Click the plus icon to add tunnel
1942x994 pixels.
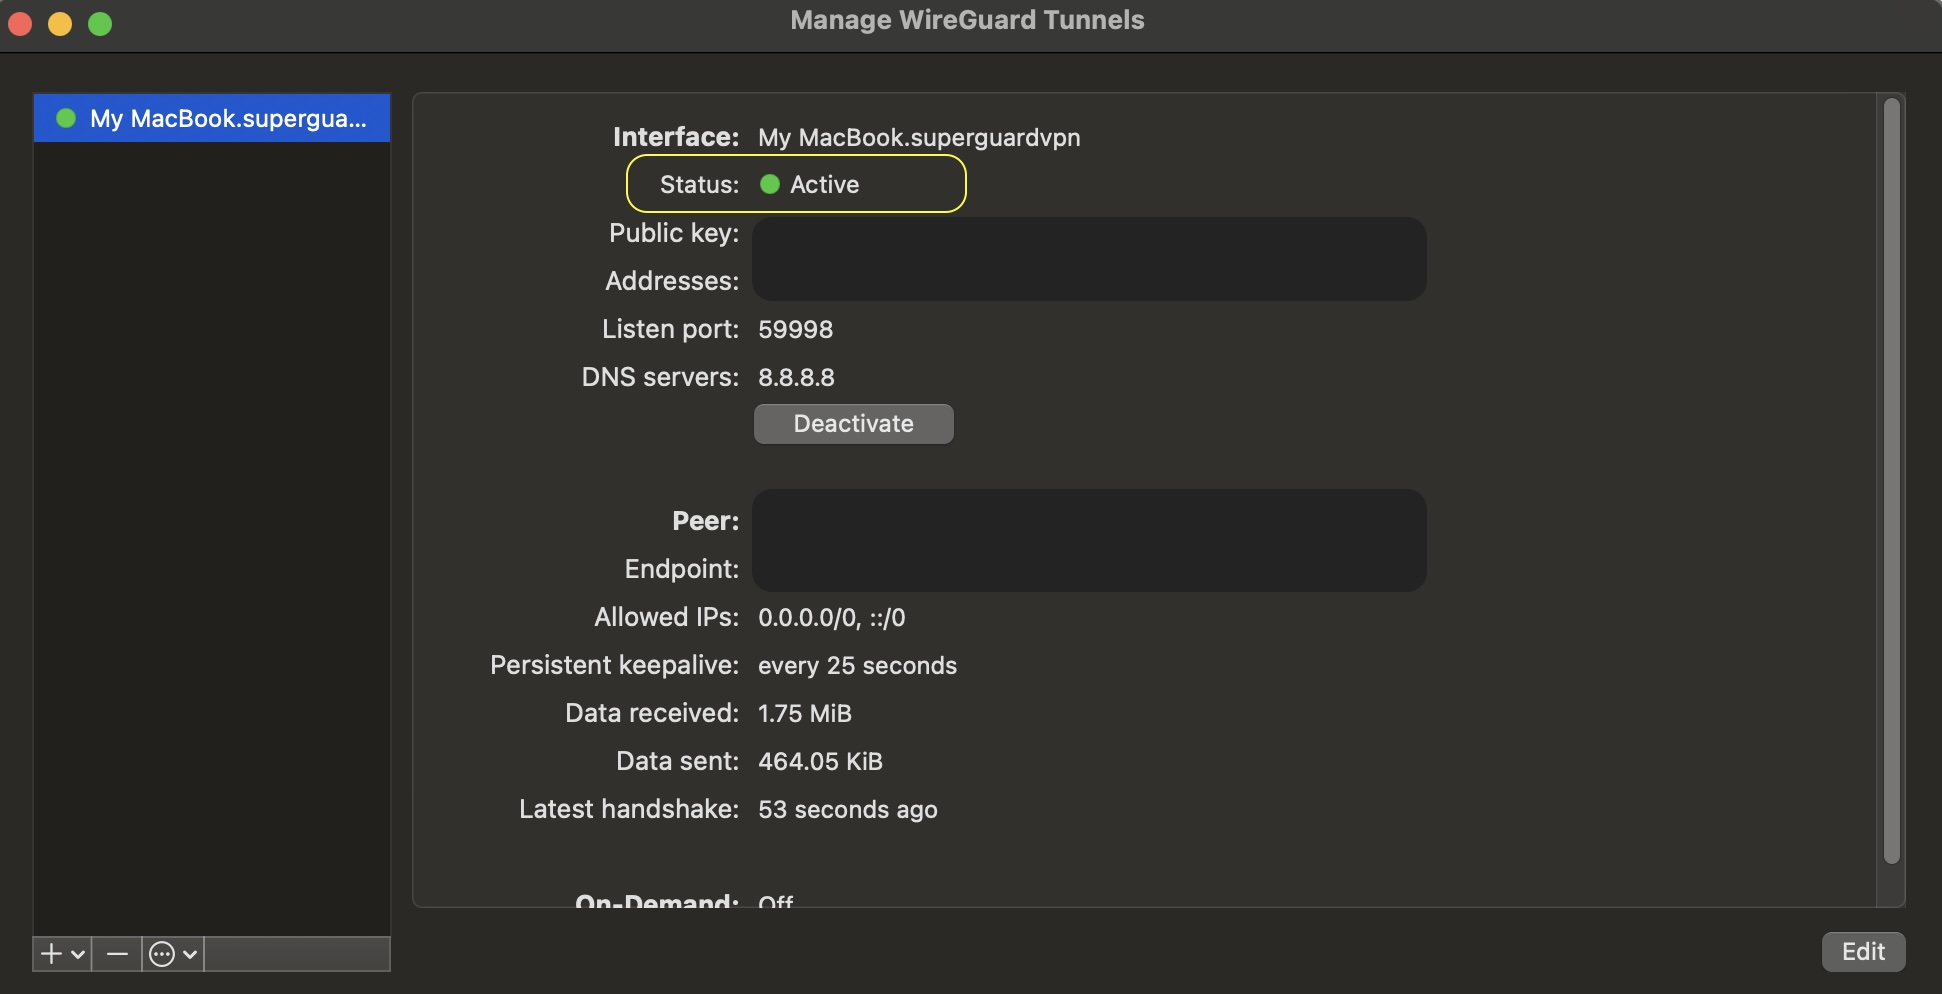coord(51,954)
